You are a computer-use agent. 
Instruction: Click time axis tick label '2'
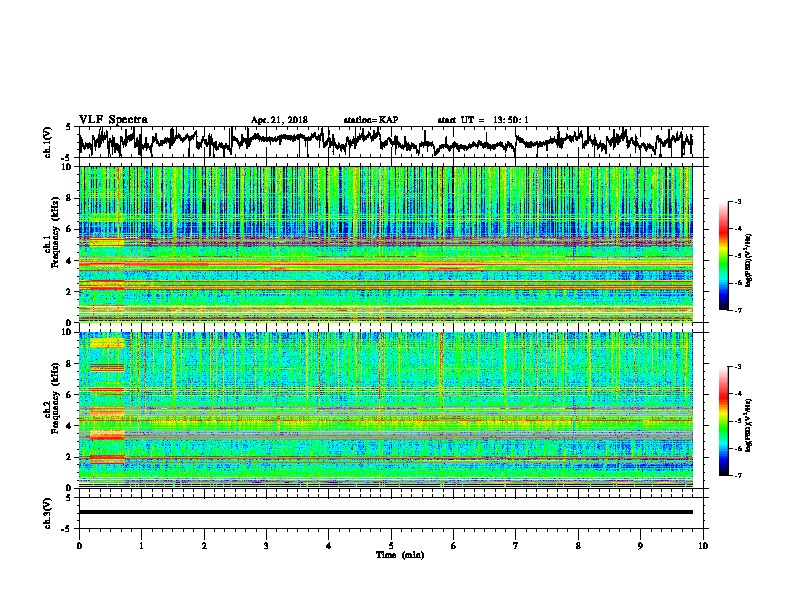click(204, 546)
